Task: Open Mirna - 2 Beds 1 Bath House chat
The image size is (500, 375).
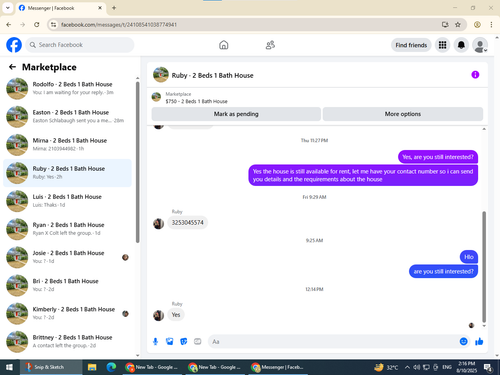Action: (x=68, y=145)
